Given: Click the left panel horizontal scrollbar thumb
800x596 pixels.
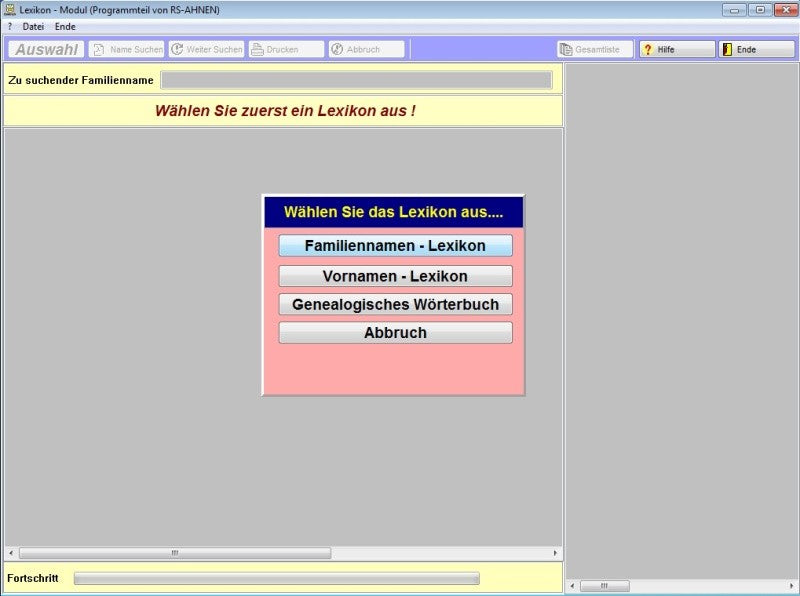Looking at the screenshot, I should coord(175,553).
